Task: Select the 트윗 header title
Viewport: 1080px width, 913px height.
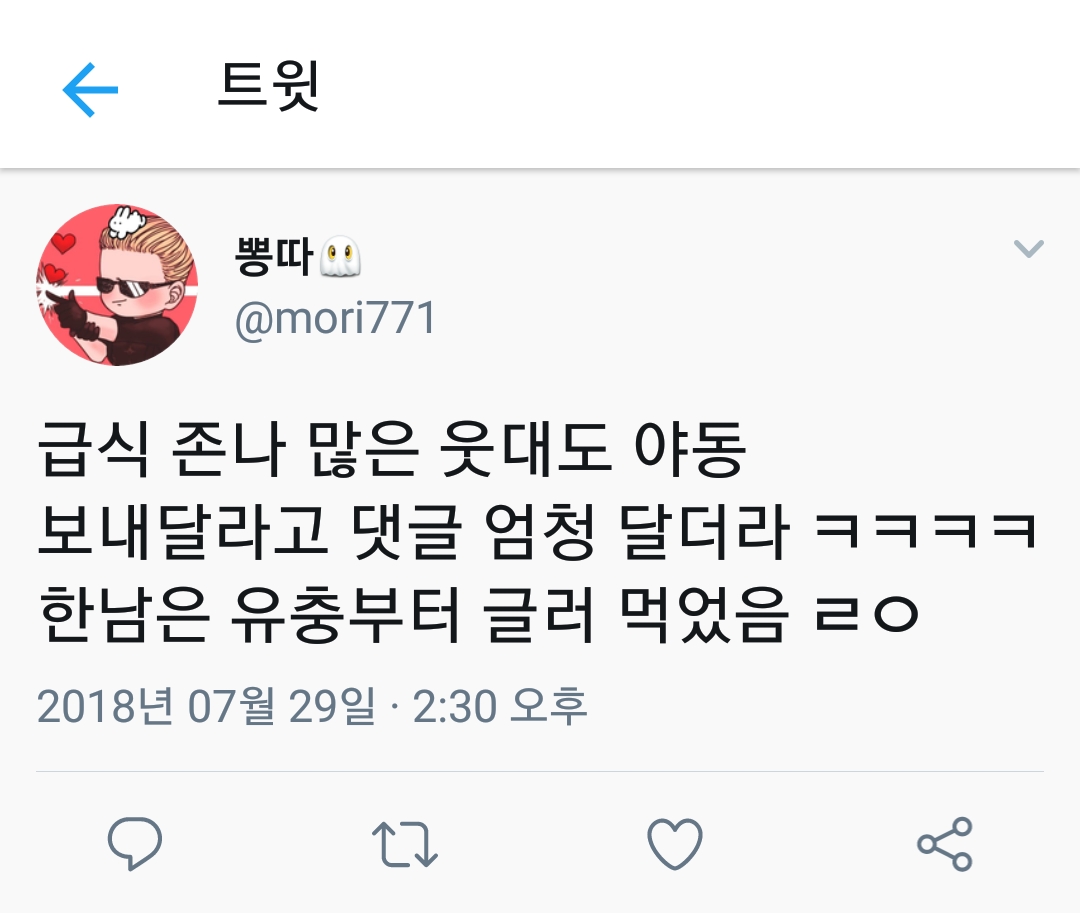Action: click(269, 85)
